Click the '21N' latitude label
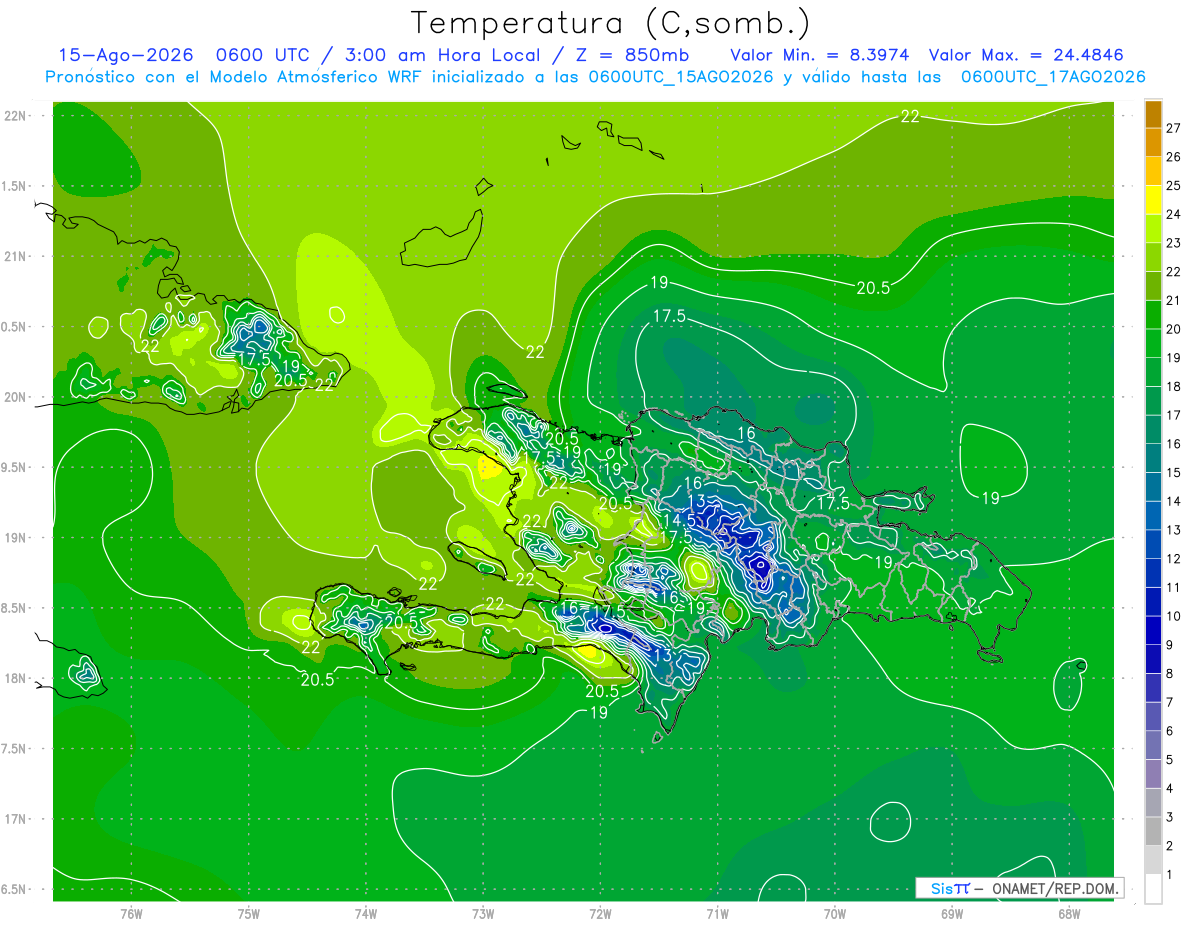Screen dimensions: 1200x927 pos(15,256)
